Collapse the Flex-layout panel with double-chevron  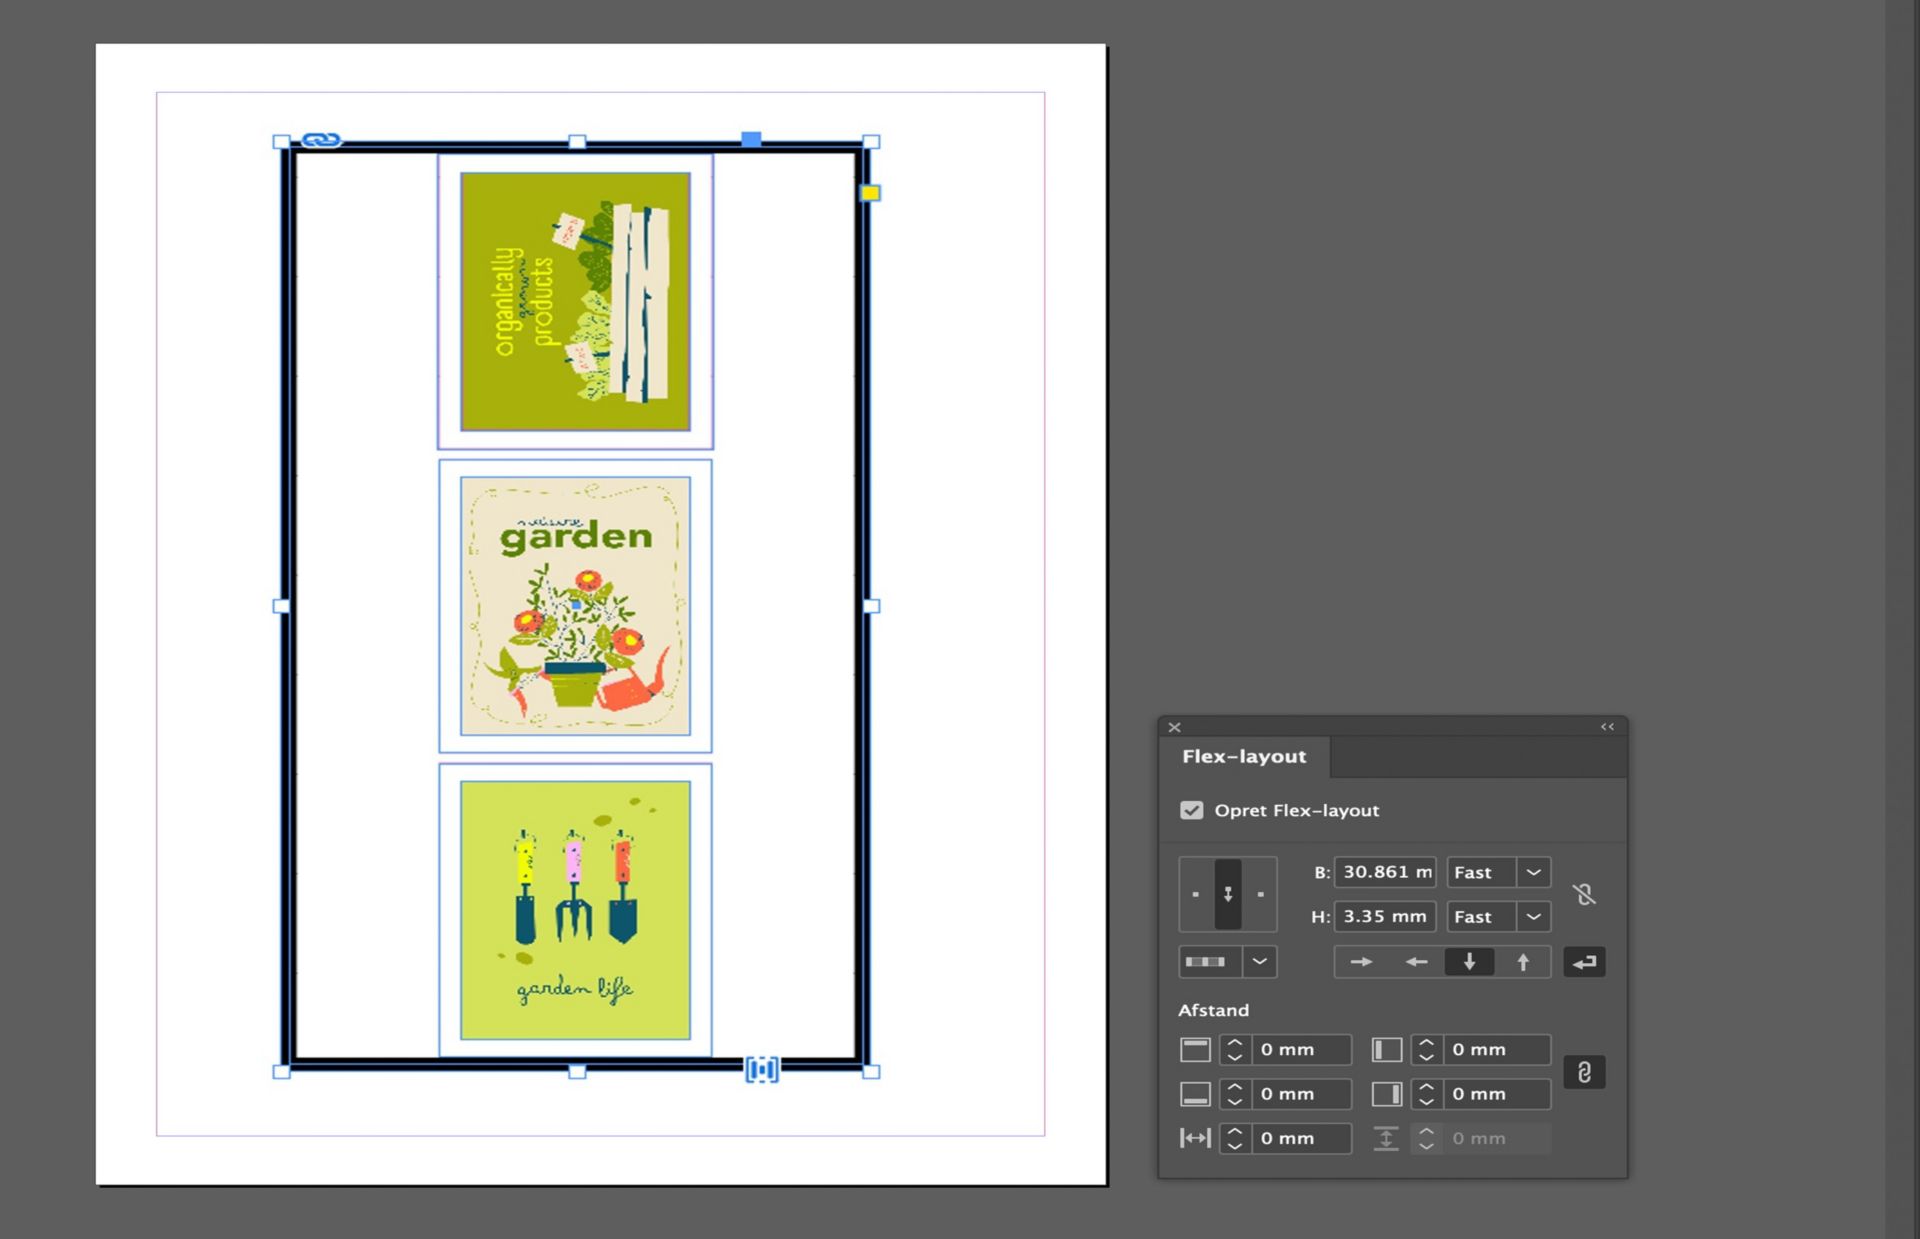coord(1606,727)
